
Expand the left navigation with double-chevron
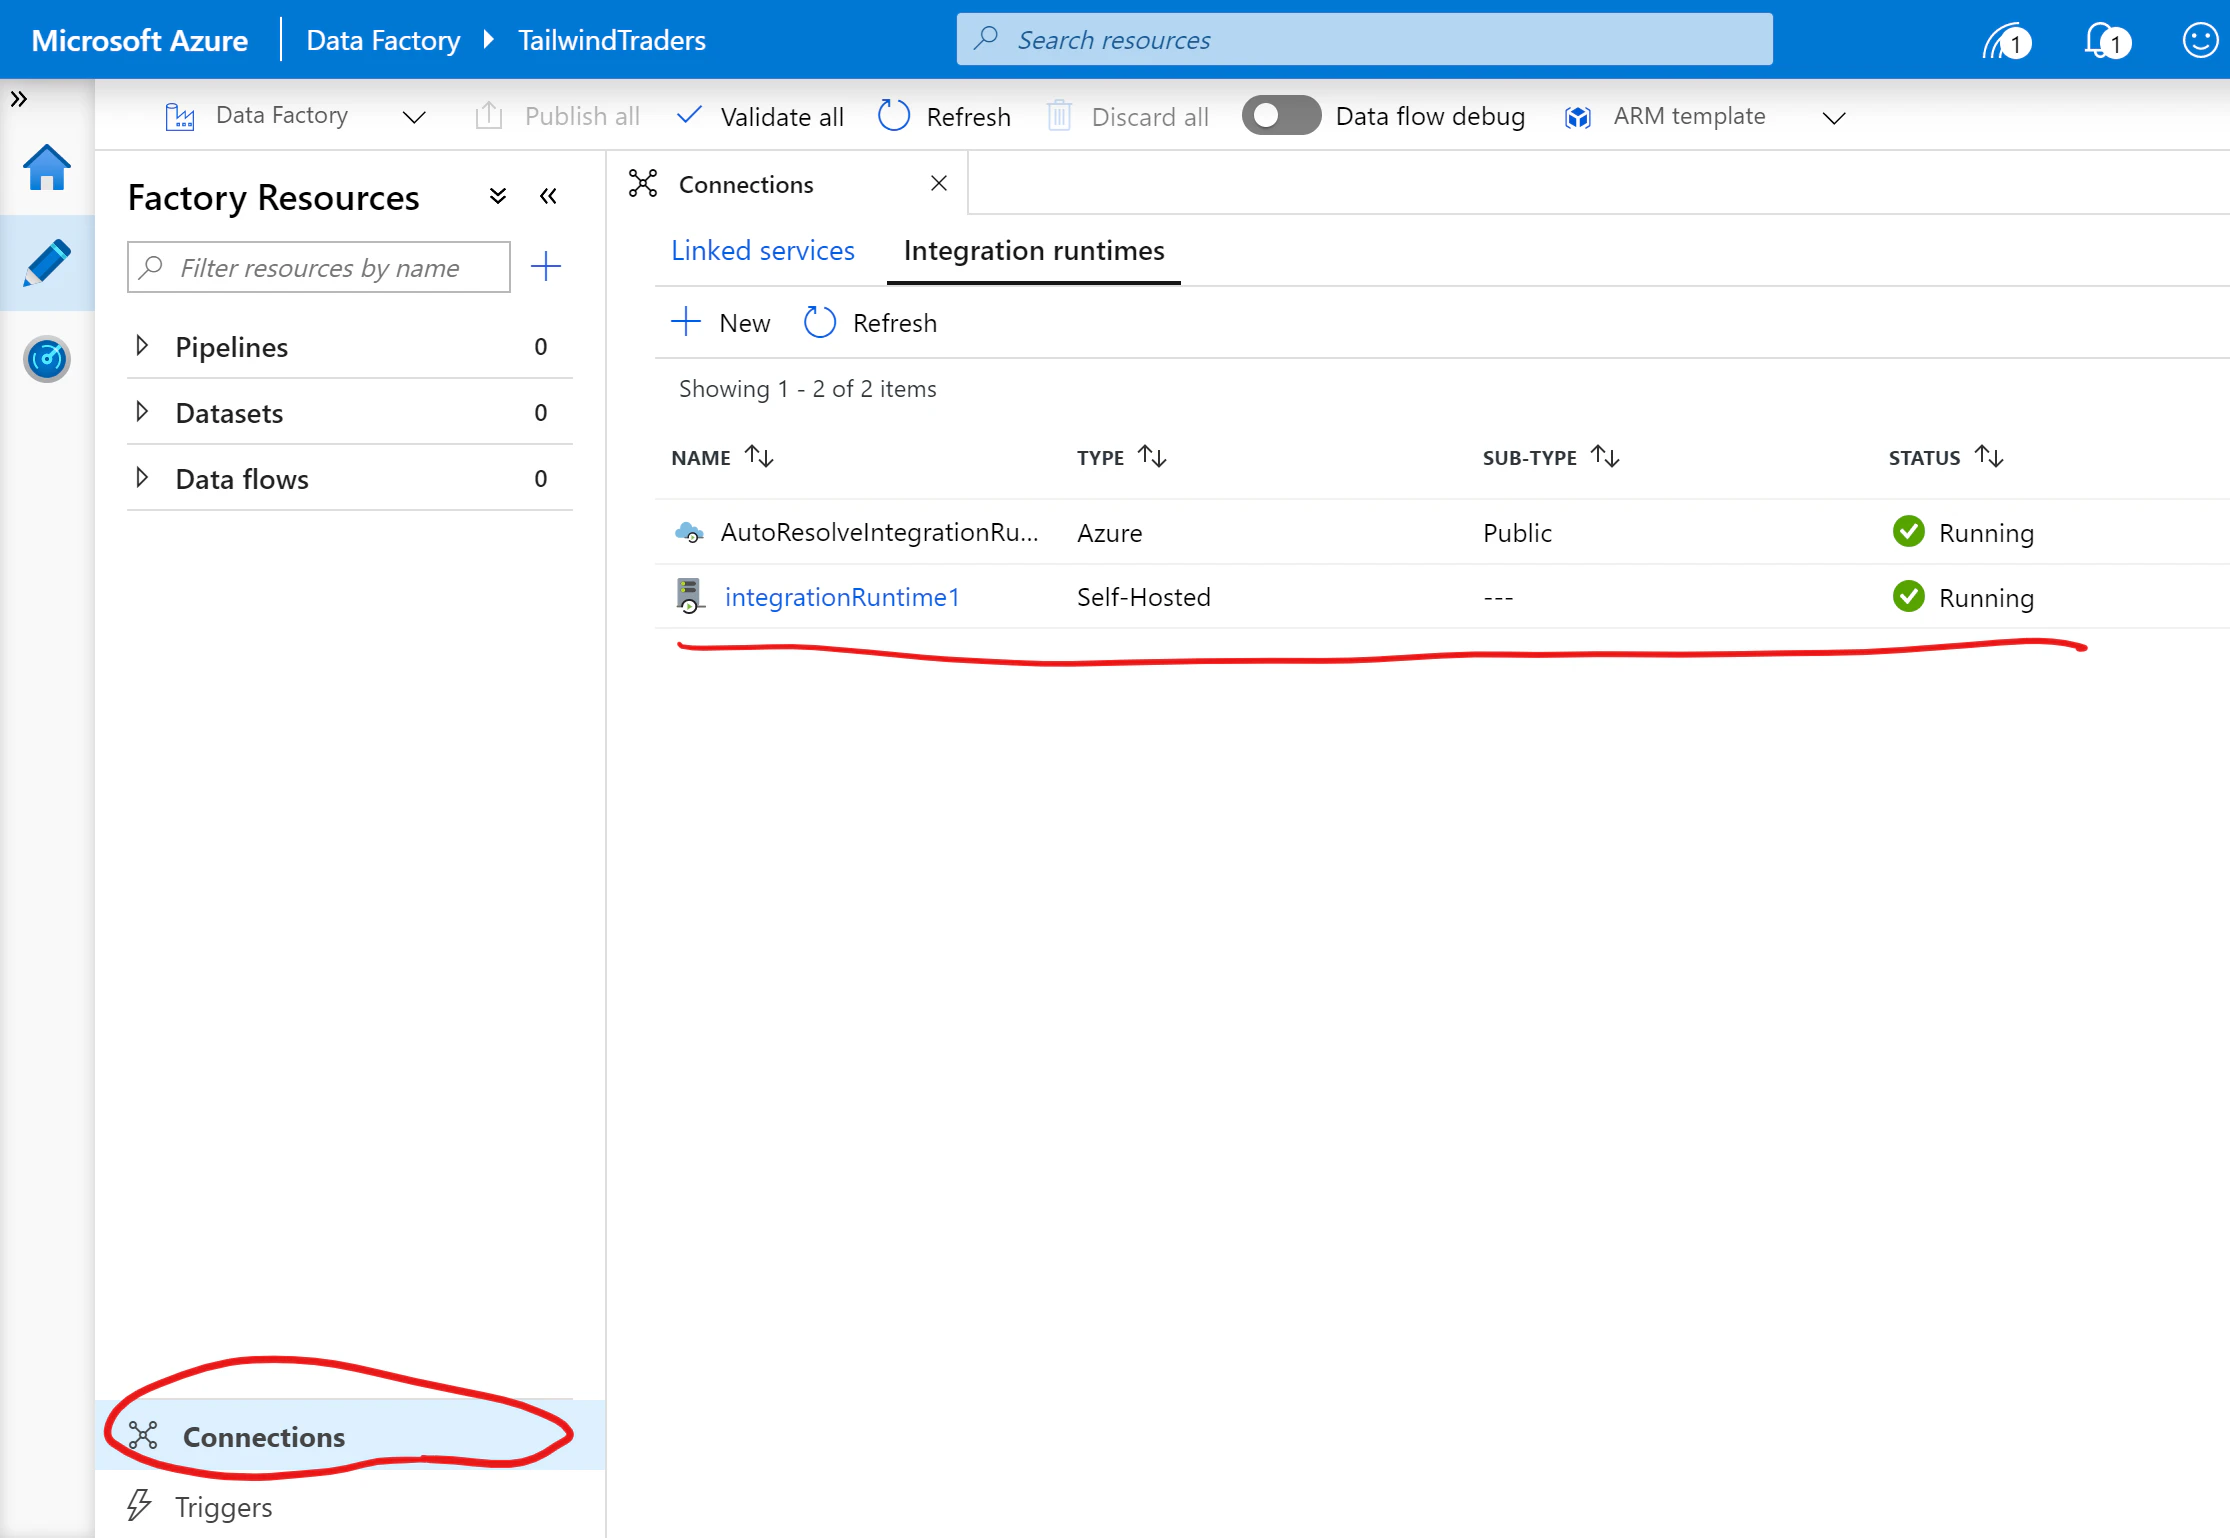coord(18,98)
